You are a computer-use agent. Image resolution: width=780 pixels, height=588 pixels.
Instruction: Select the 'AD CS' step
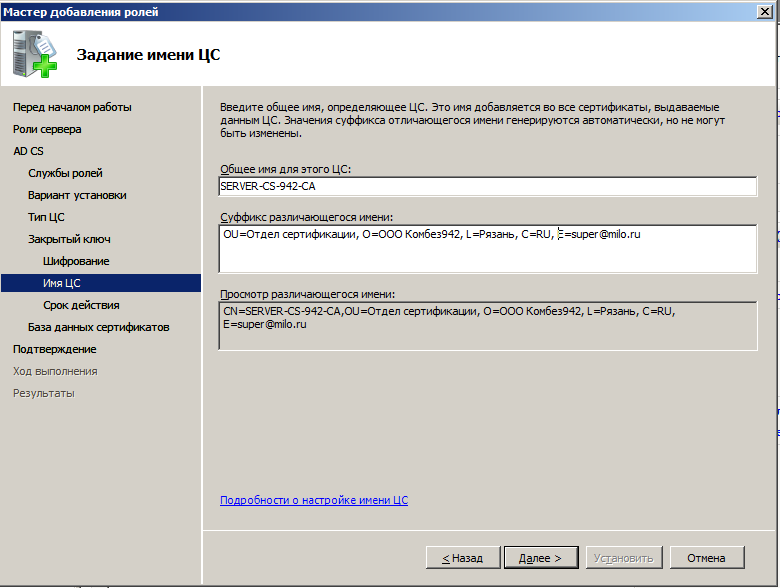tap(28, 151)
